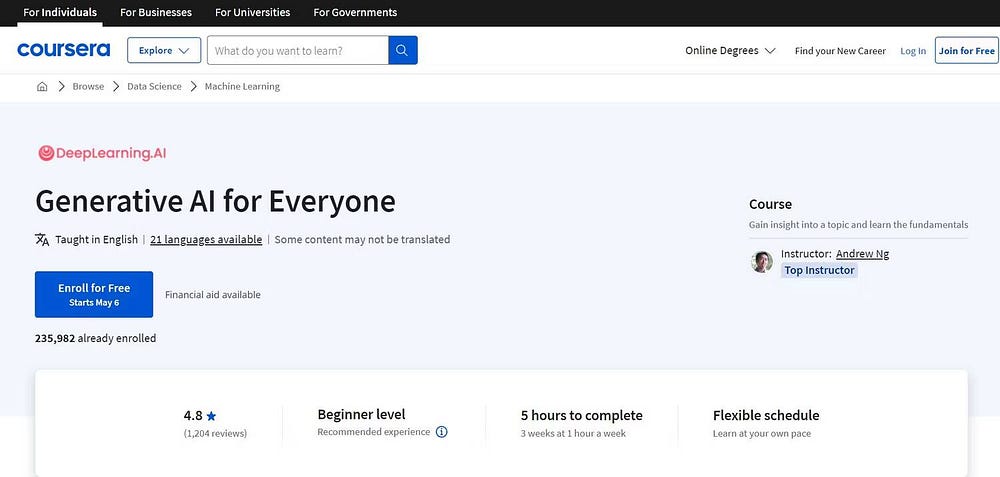Screen dimensions: 1000x477
Task: Switch to For Businesses tab
Action: pos(156,12)
